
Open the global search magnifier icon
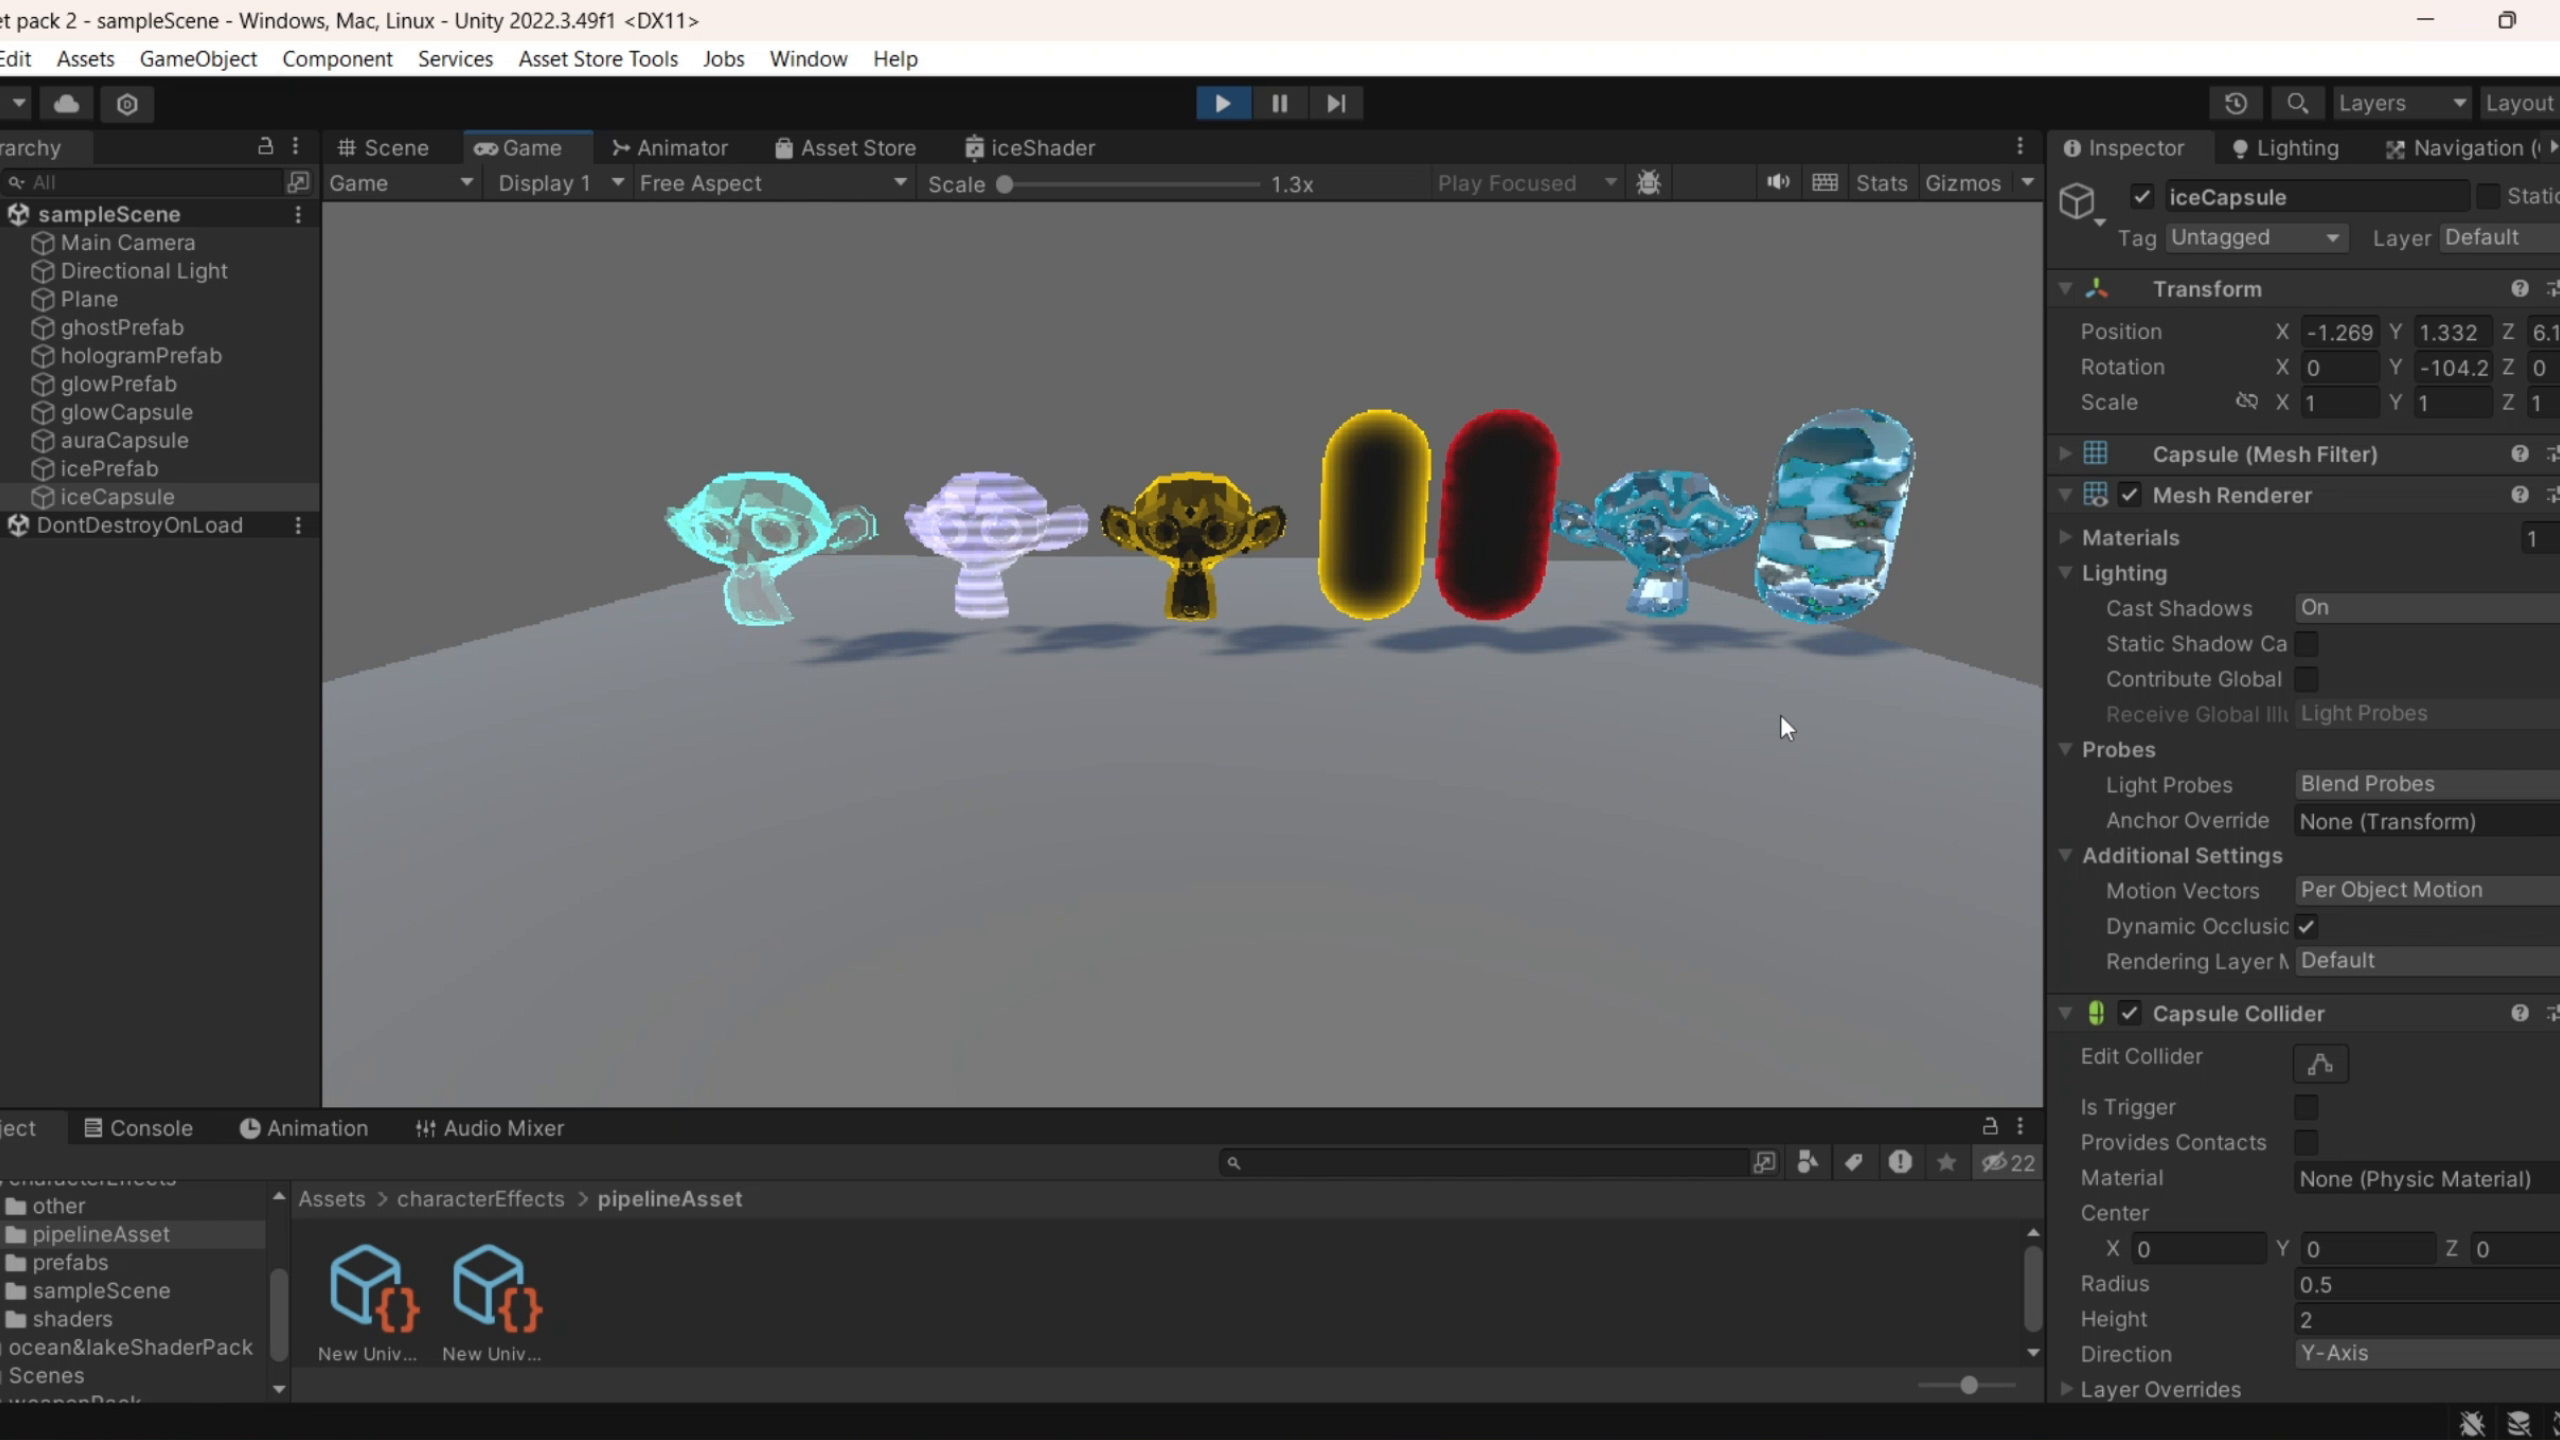click(2297, 103)
